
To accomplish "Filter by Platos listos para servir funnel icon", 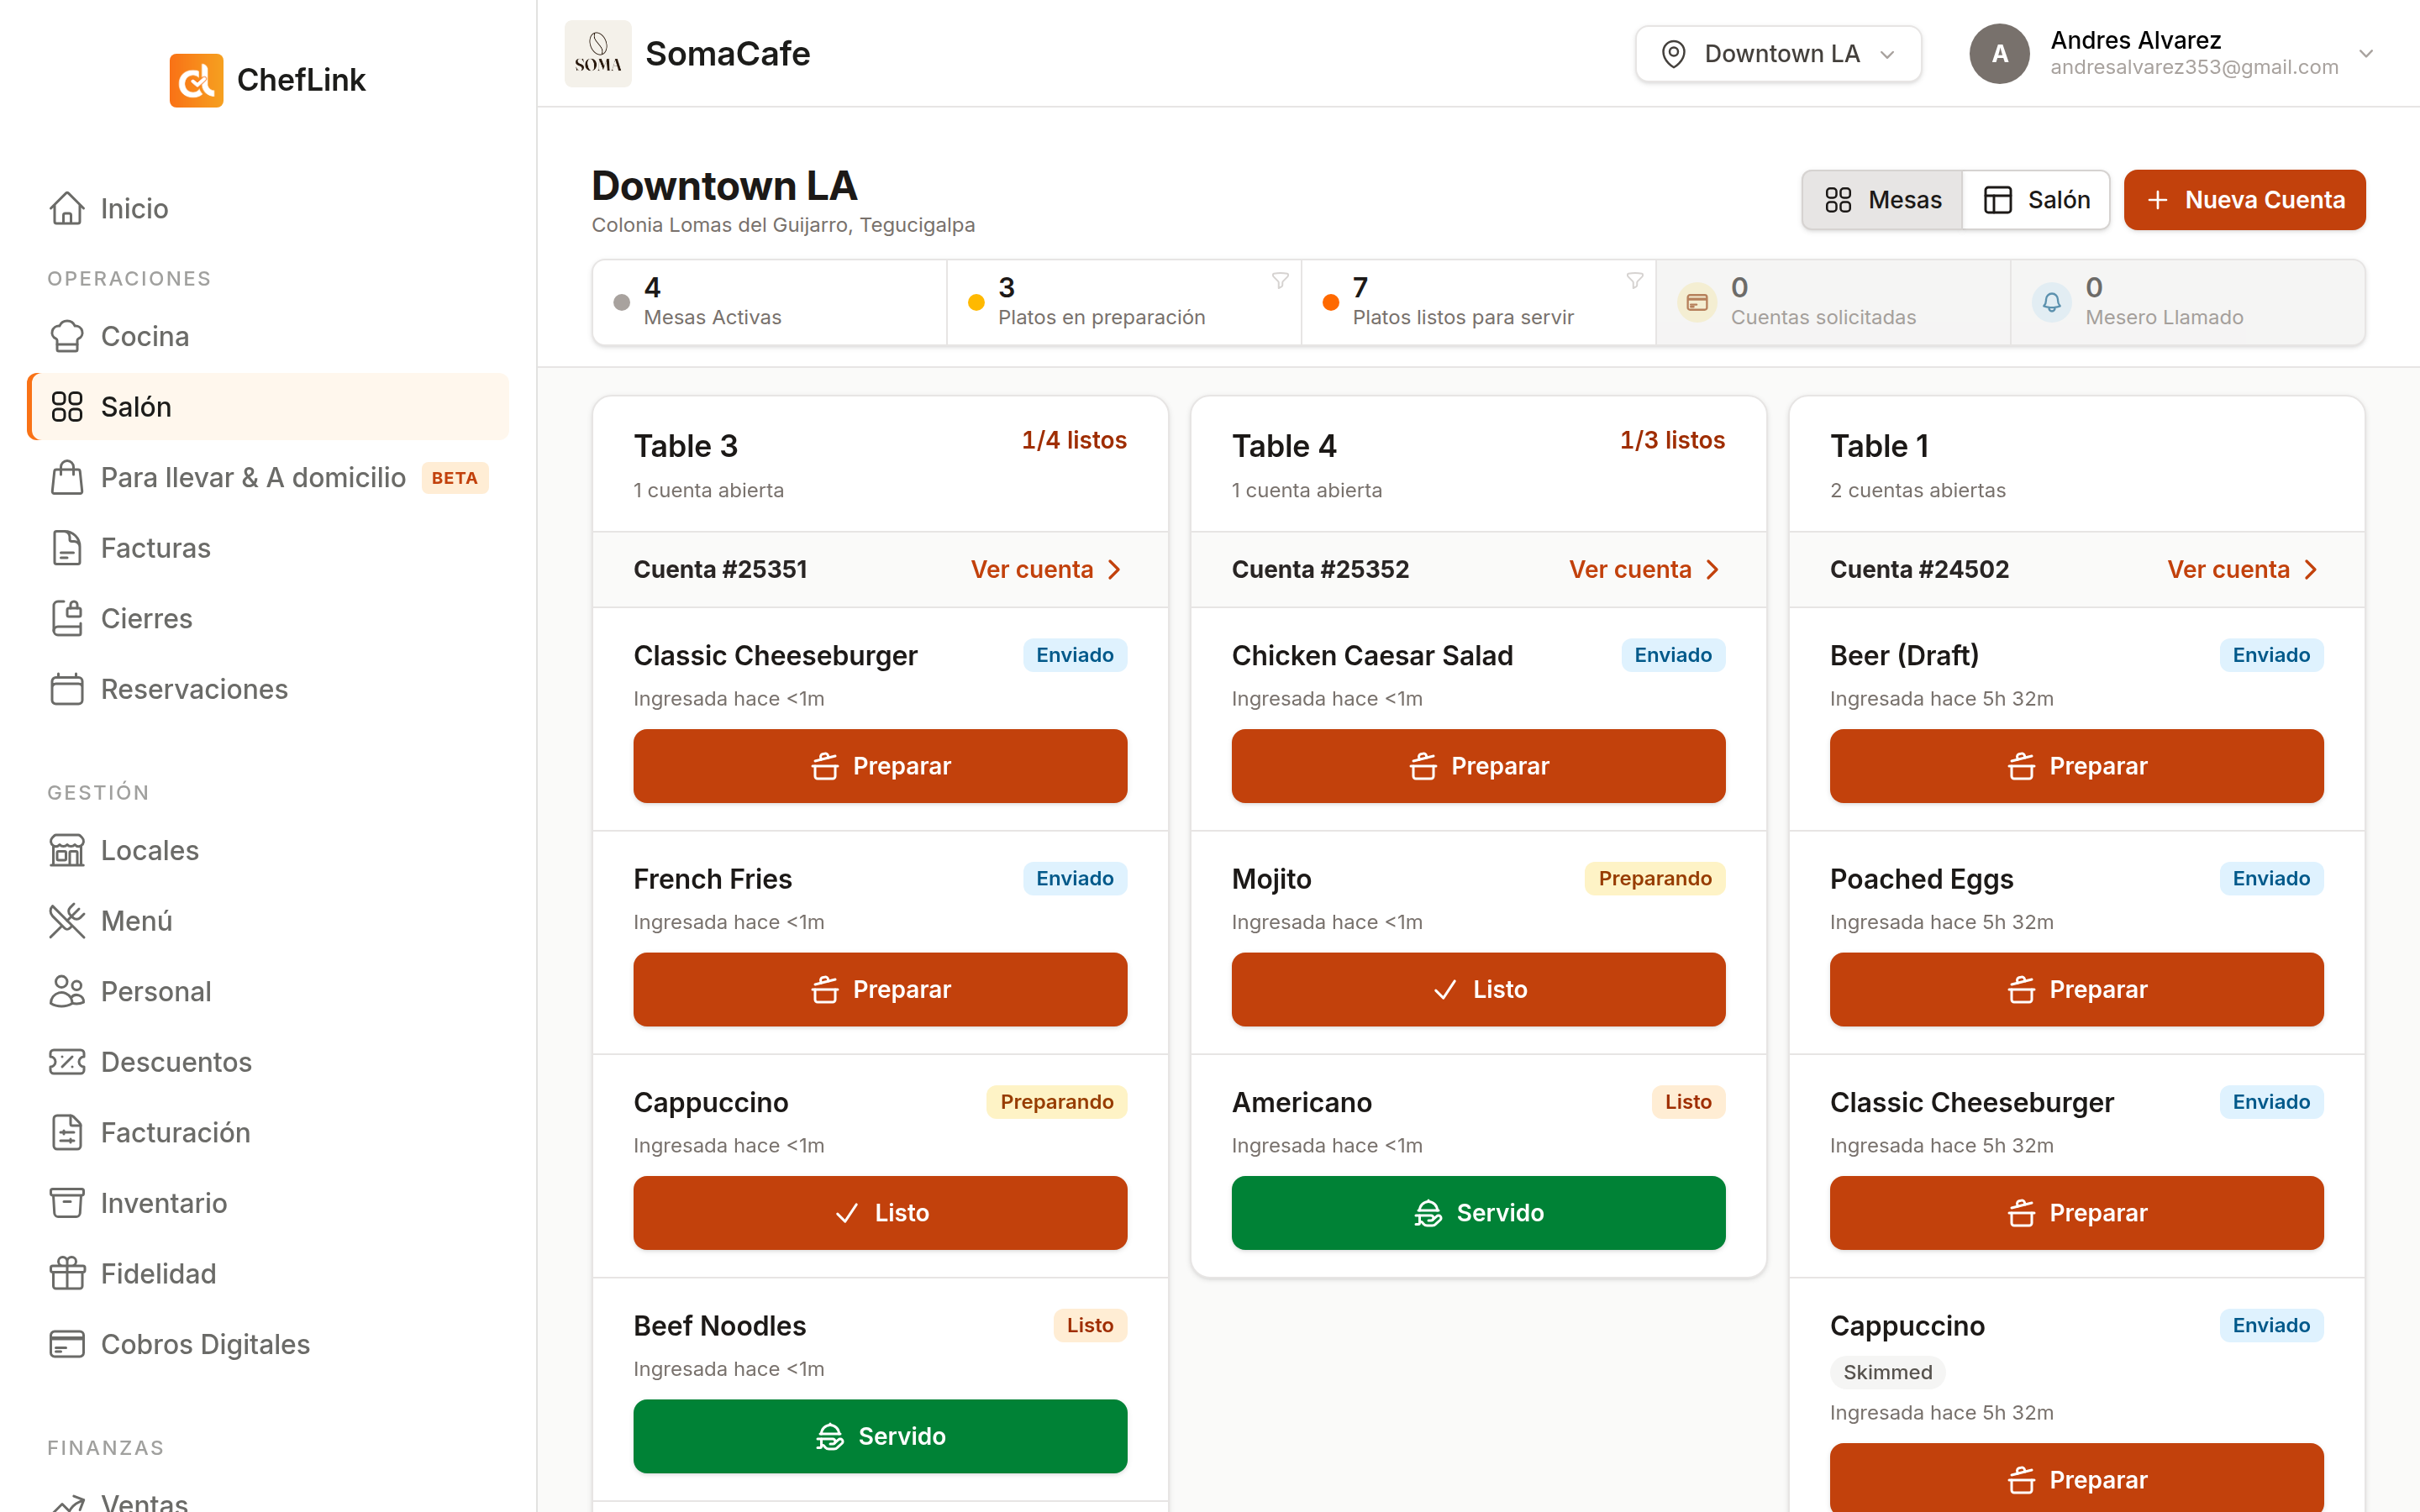I will point(1634,281).
